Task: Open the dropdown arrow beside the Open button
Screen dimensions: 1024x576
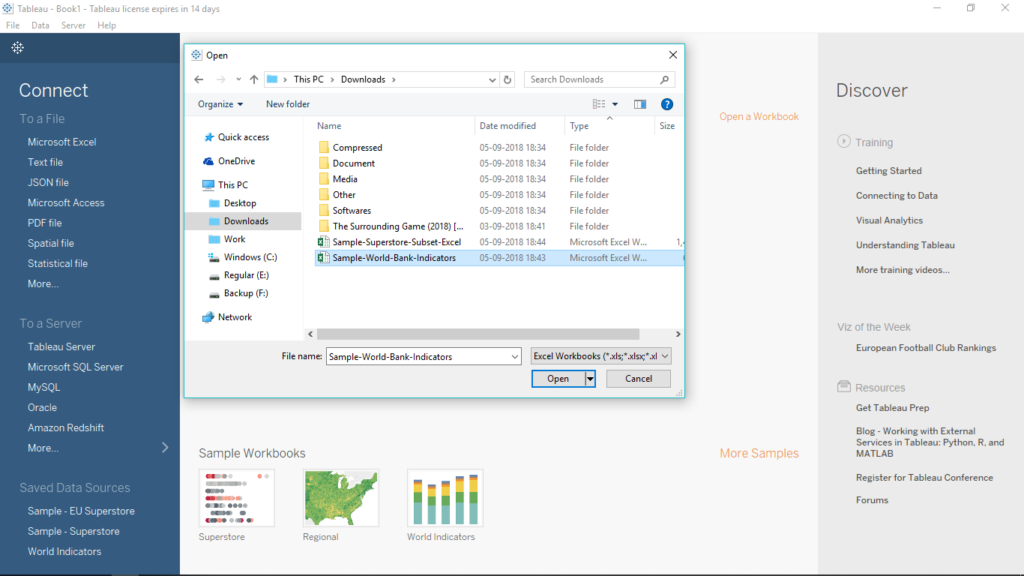Action: click(590, 379)
